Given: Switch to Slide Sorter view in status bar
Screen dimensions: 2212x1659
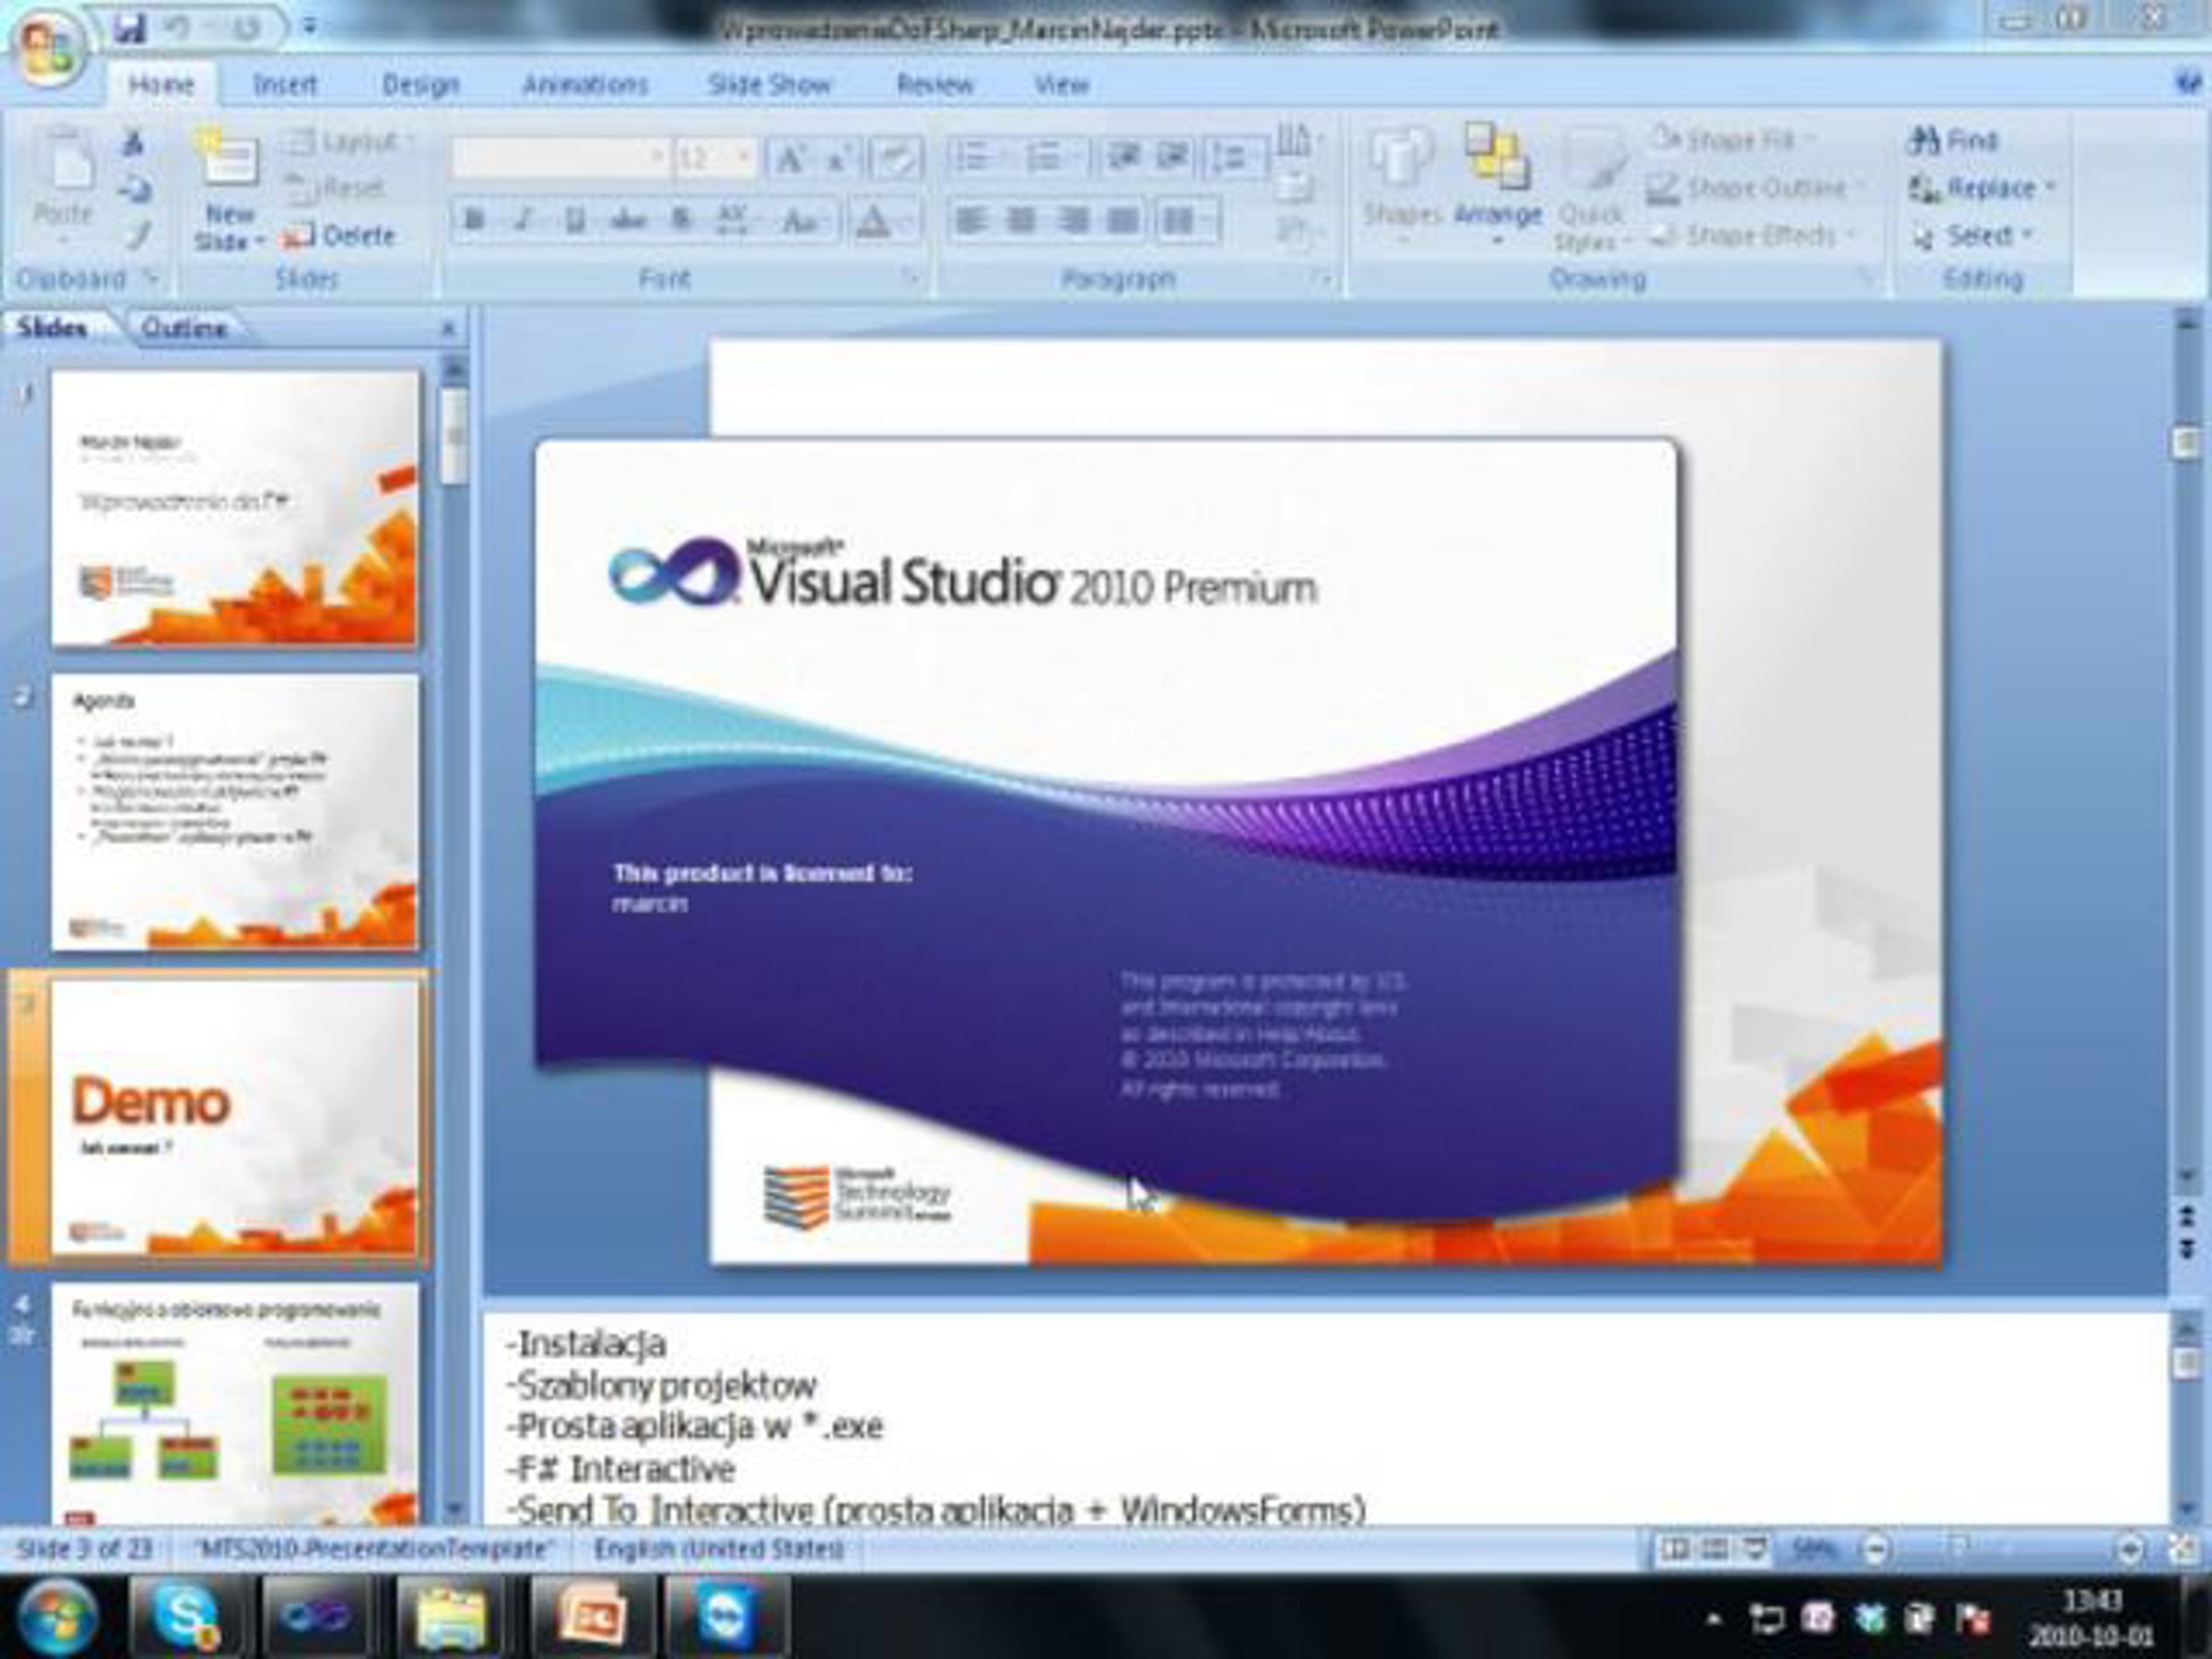Looking at the screenshot, I should pos(1714,1550).
